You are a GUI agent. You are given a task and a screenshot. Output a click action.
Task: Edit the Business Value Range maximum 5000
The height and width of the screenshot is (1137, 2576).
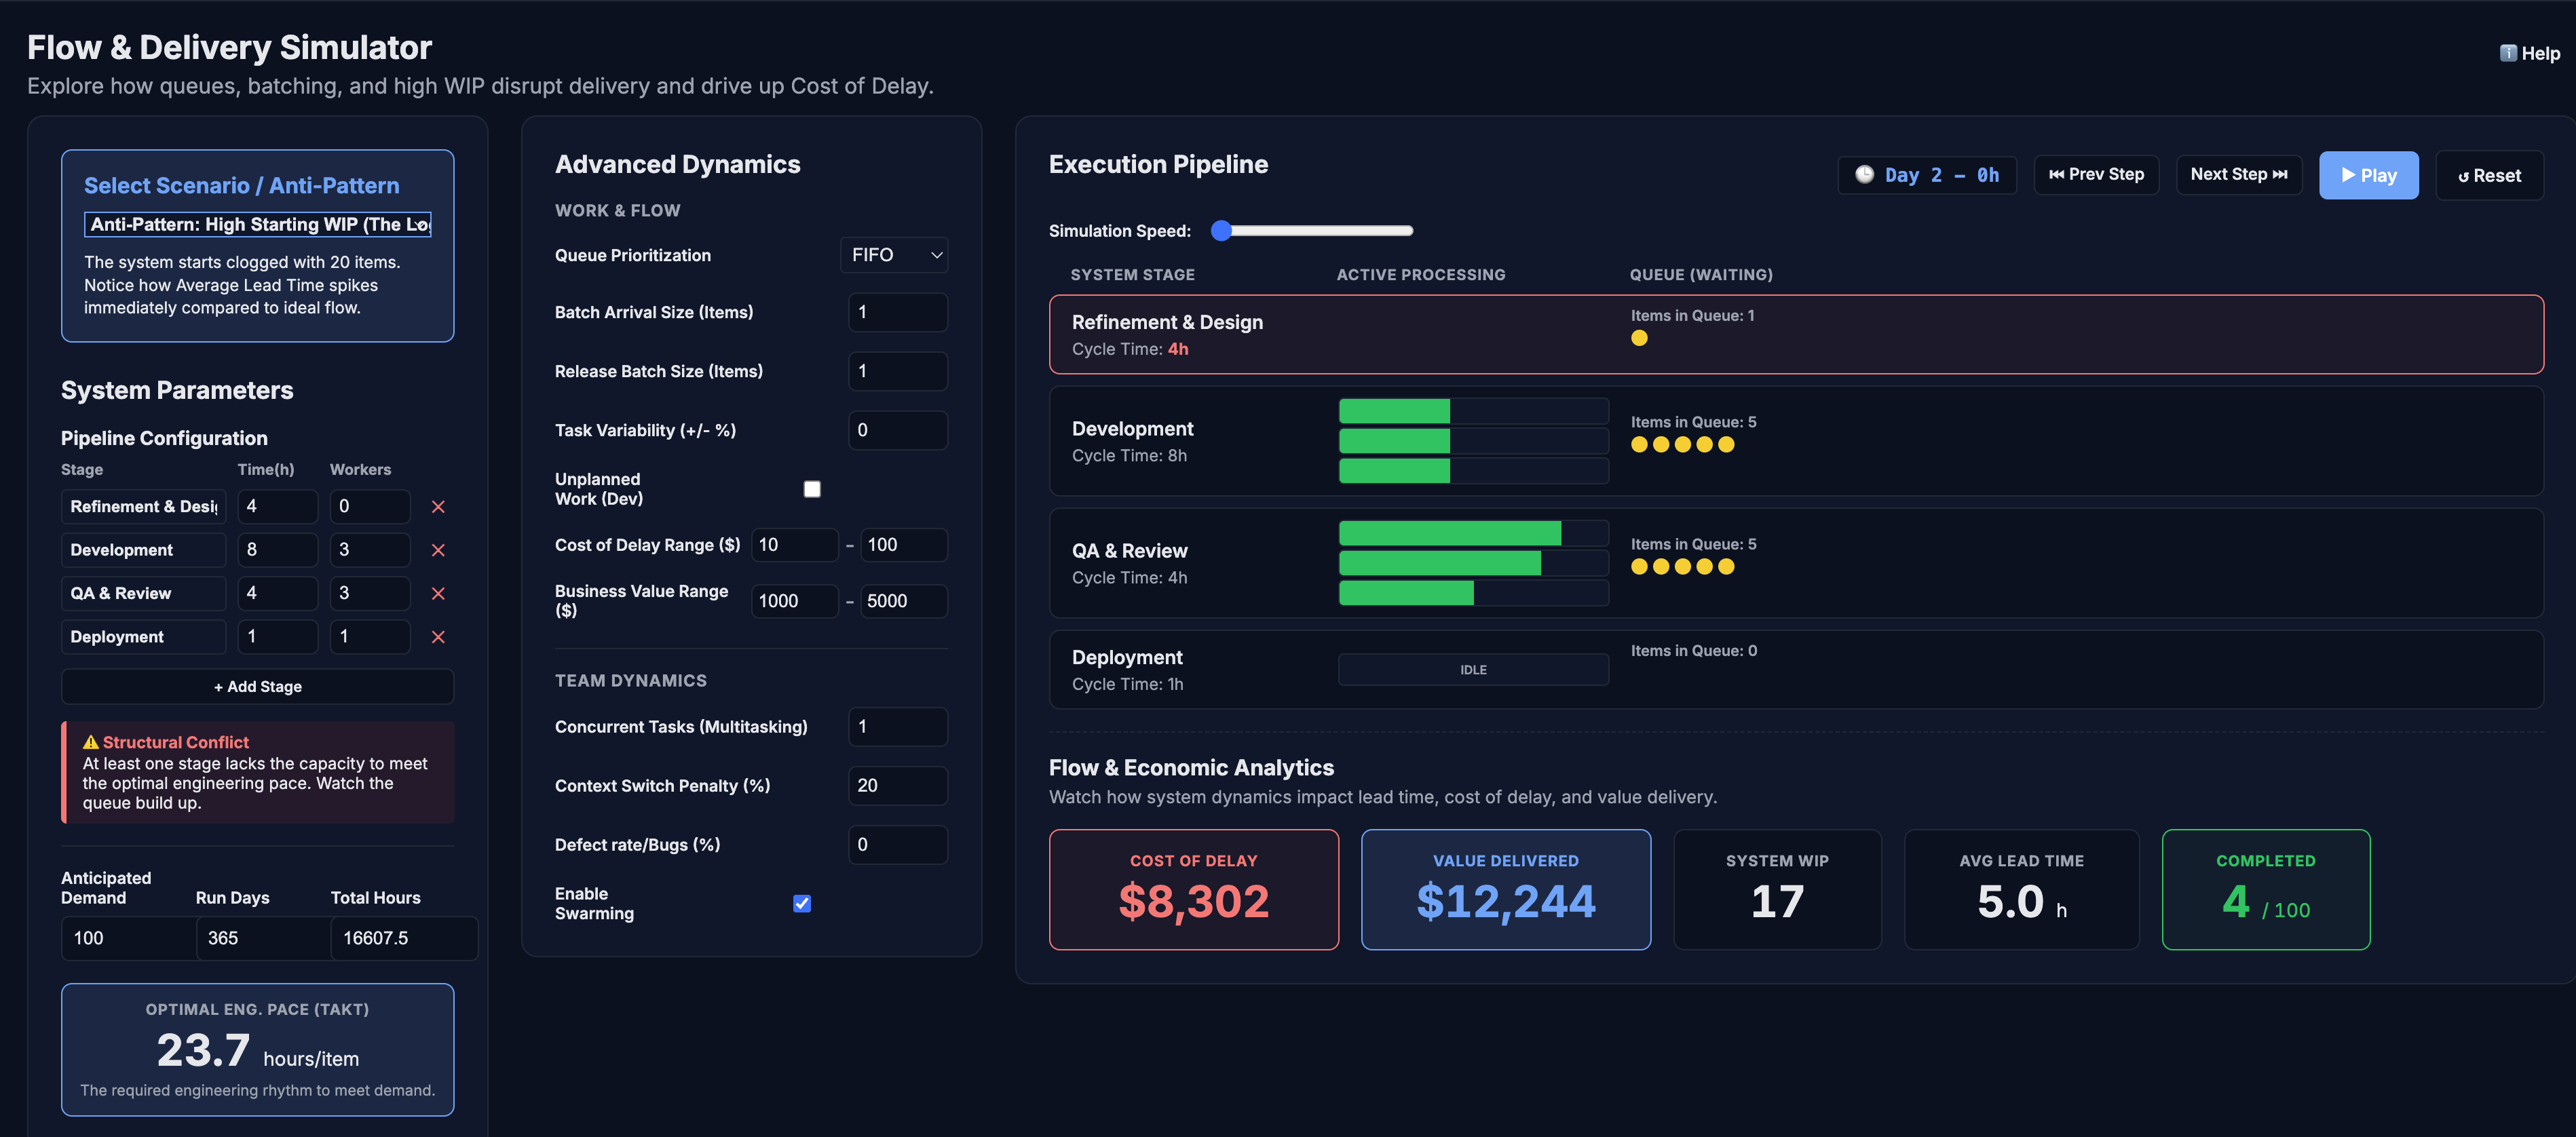[904, 601]
